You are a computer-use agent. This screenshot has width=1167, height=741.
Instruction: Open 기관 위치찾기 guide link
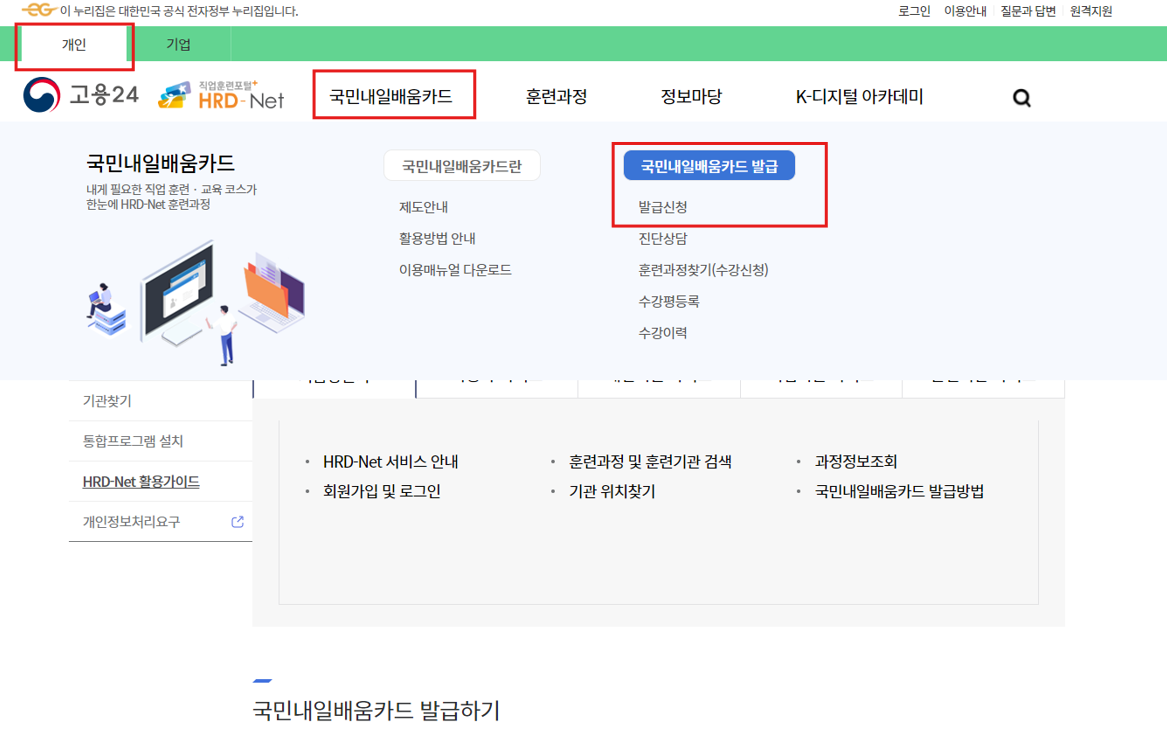[612, 491]
